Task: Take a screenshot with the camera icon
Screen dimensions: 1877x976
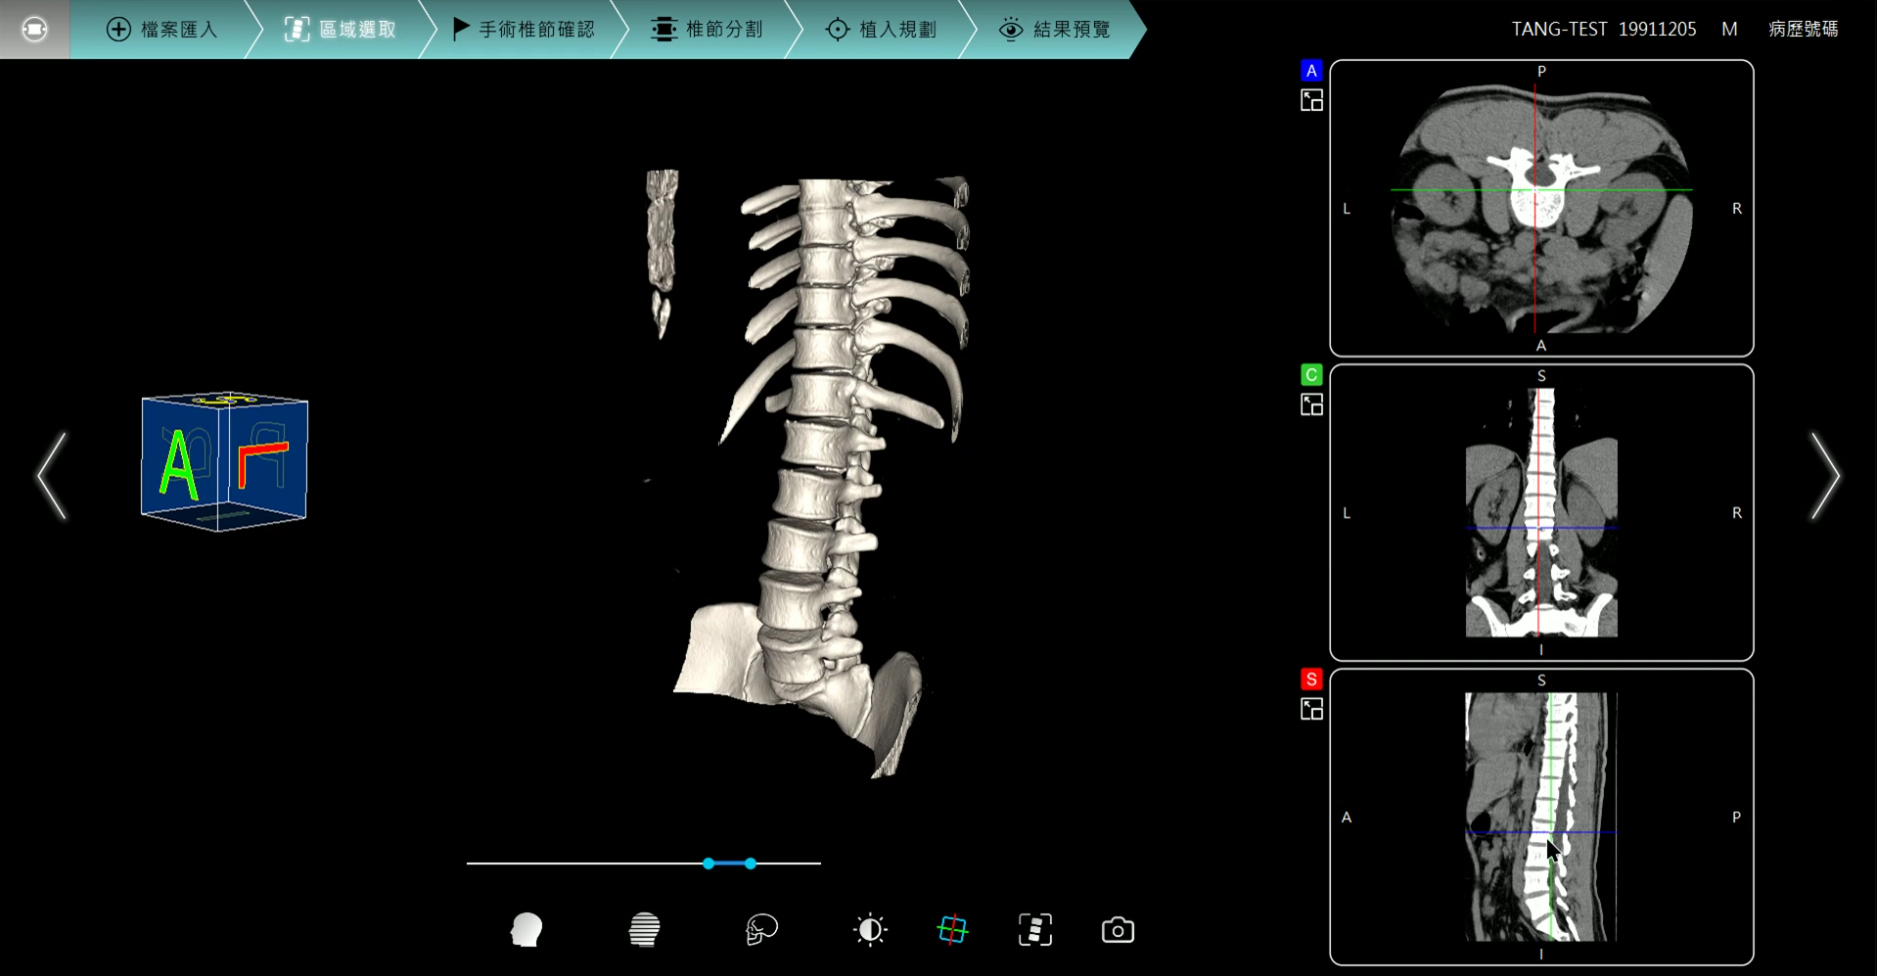Action: (x=1117, y=930)
